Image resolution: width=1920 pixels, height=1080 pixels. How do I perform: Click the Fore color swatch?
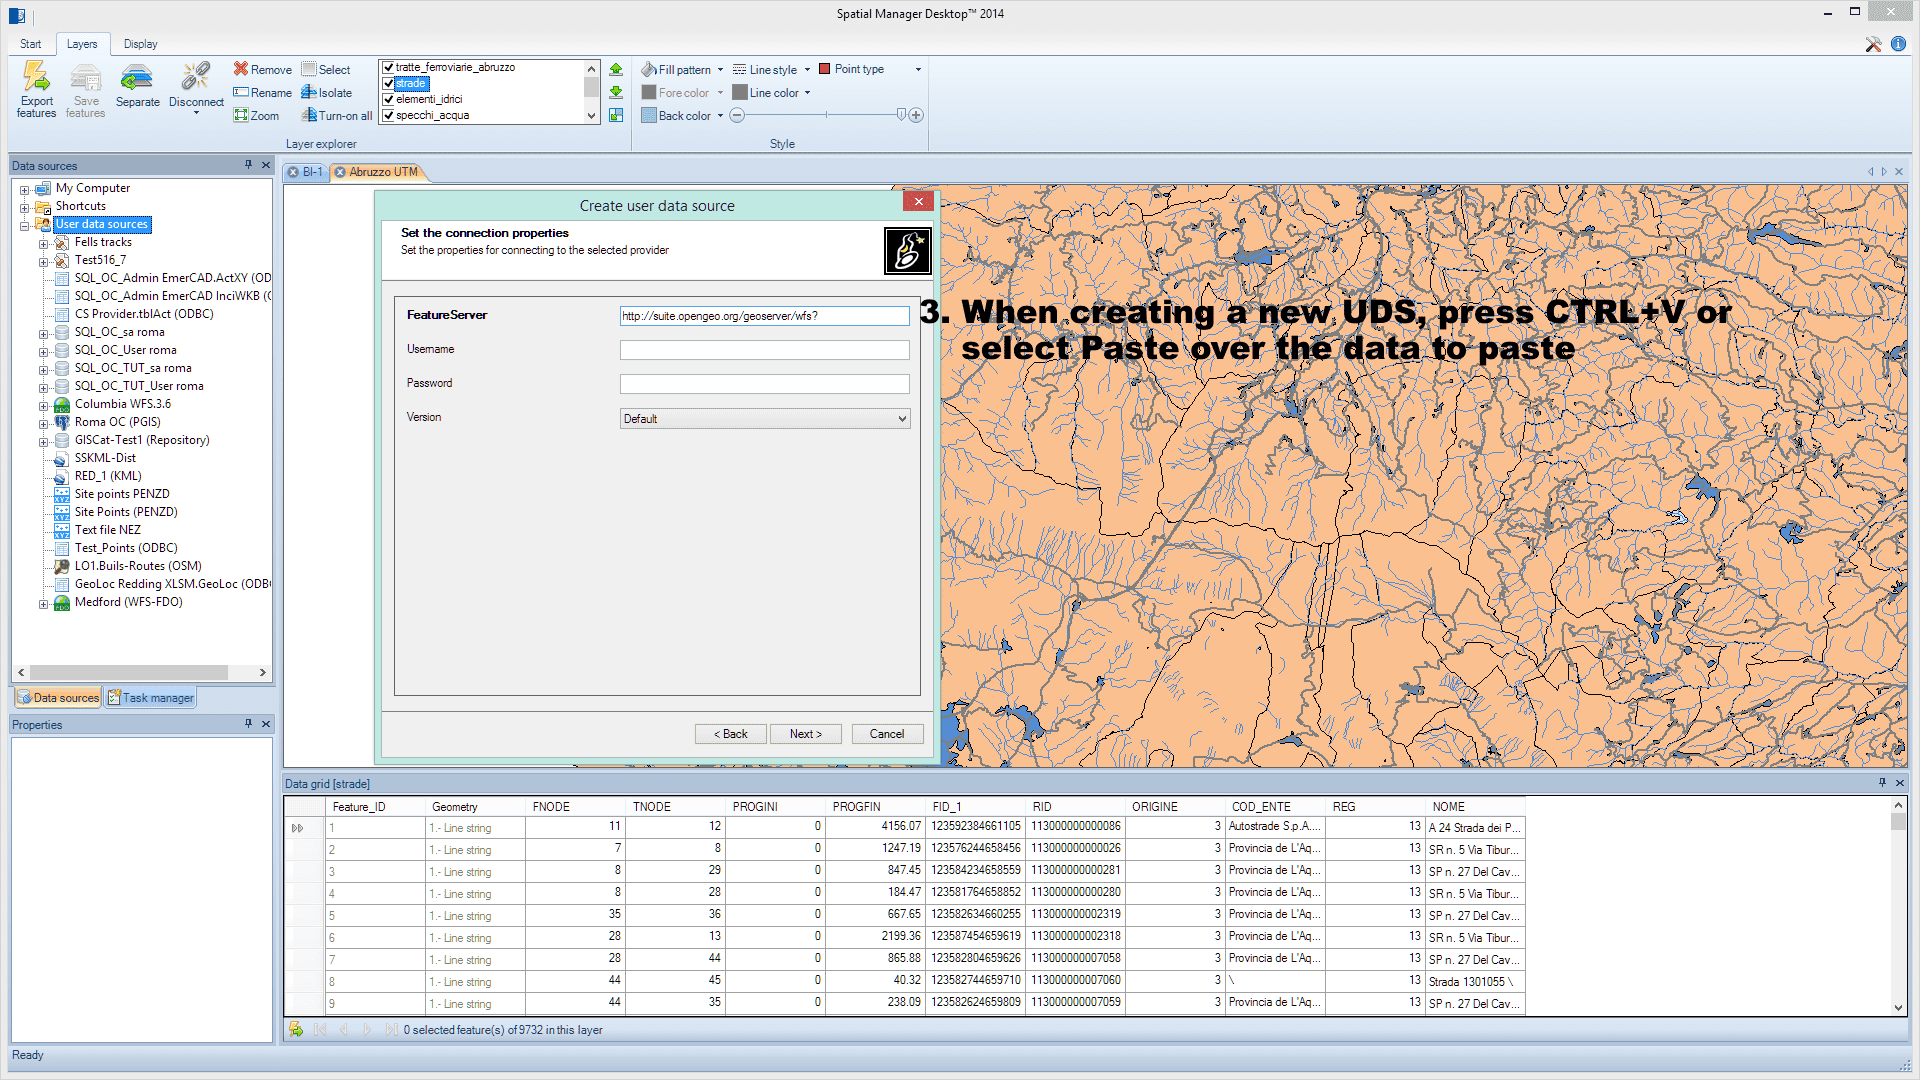649,92
